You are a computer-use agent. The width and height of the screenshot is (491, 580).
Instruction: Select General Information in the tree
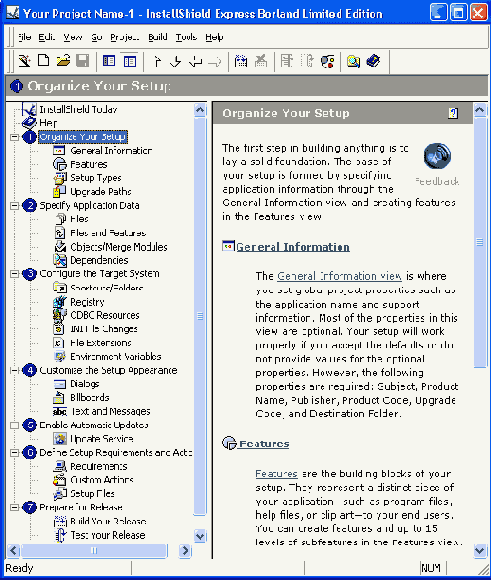111,151
